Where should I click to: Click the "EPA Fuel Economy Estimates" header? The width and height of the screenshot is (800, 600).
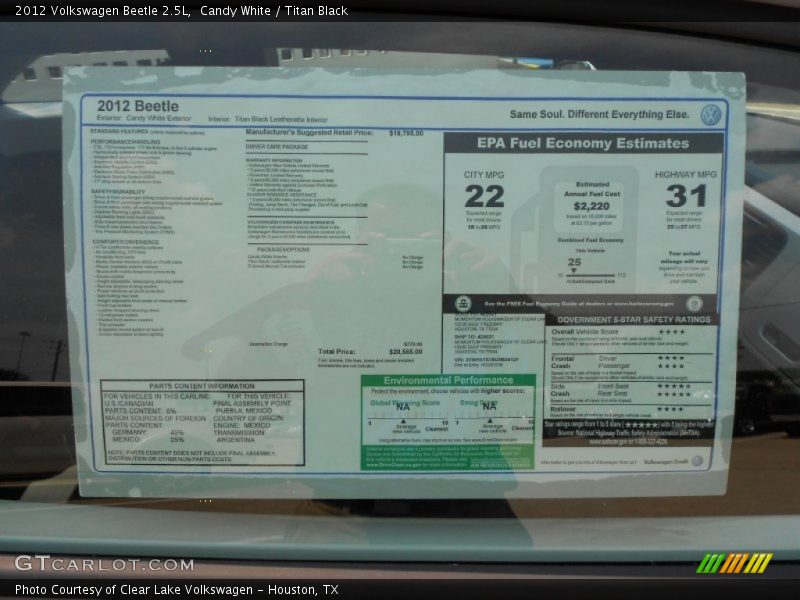pos(583,143)
